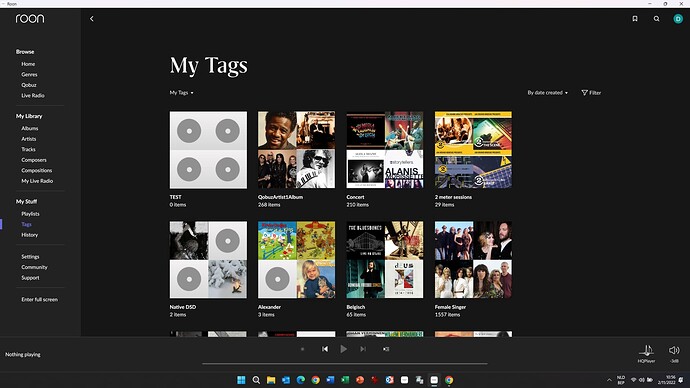The image size is (690, 388).
Task: Open the Windows Start menu
Action: coord(241,380)
